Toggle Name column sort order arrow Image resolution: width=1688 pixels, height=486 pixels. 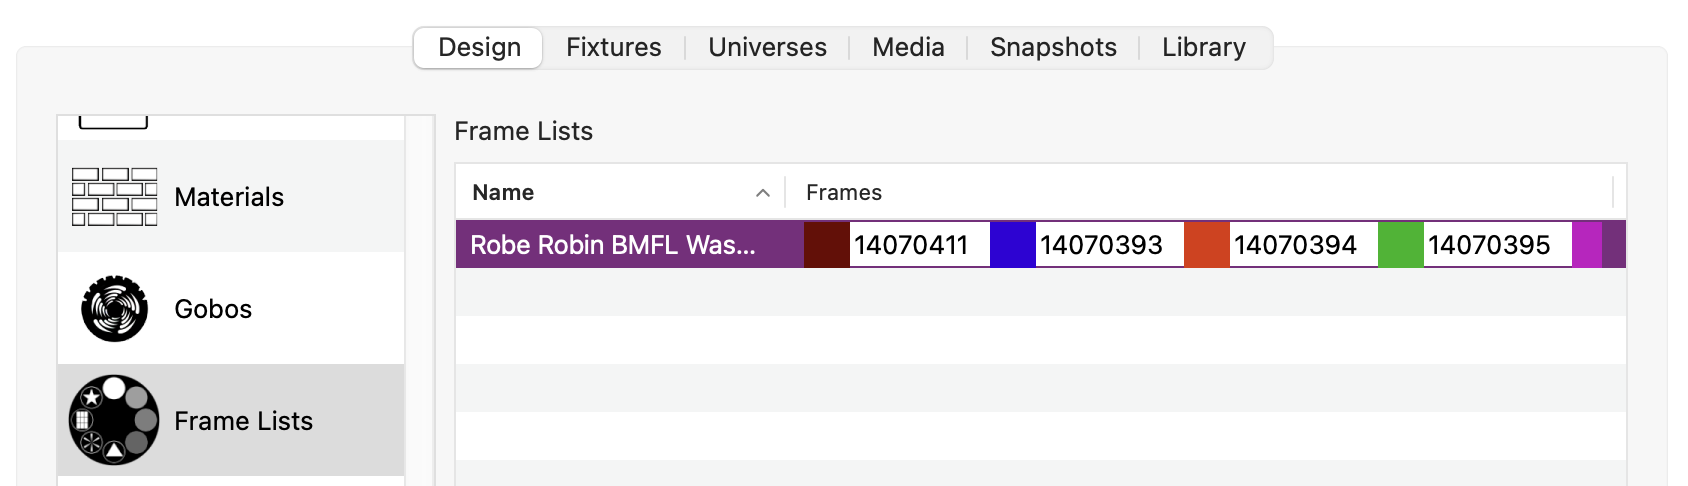pyautogui.click(x=763, y=193)
